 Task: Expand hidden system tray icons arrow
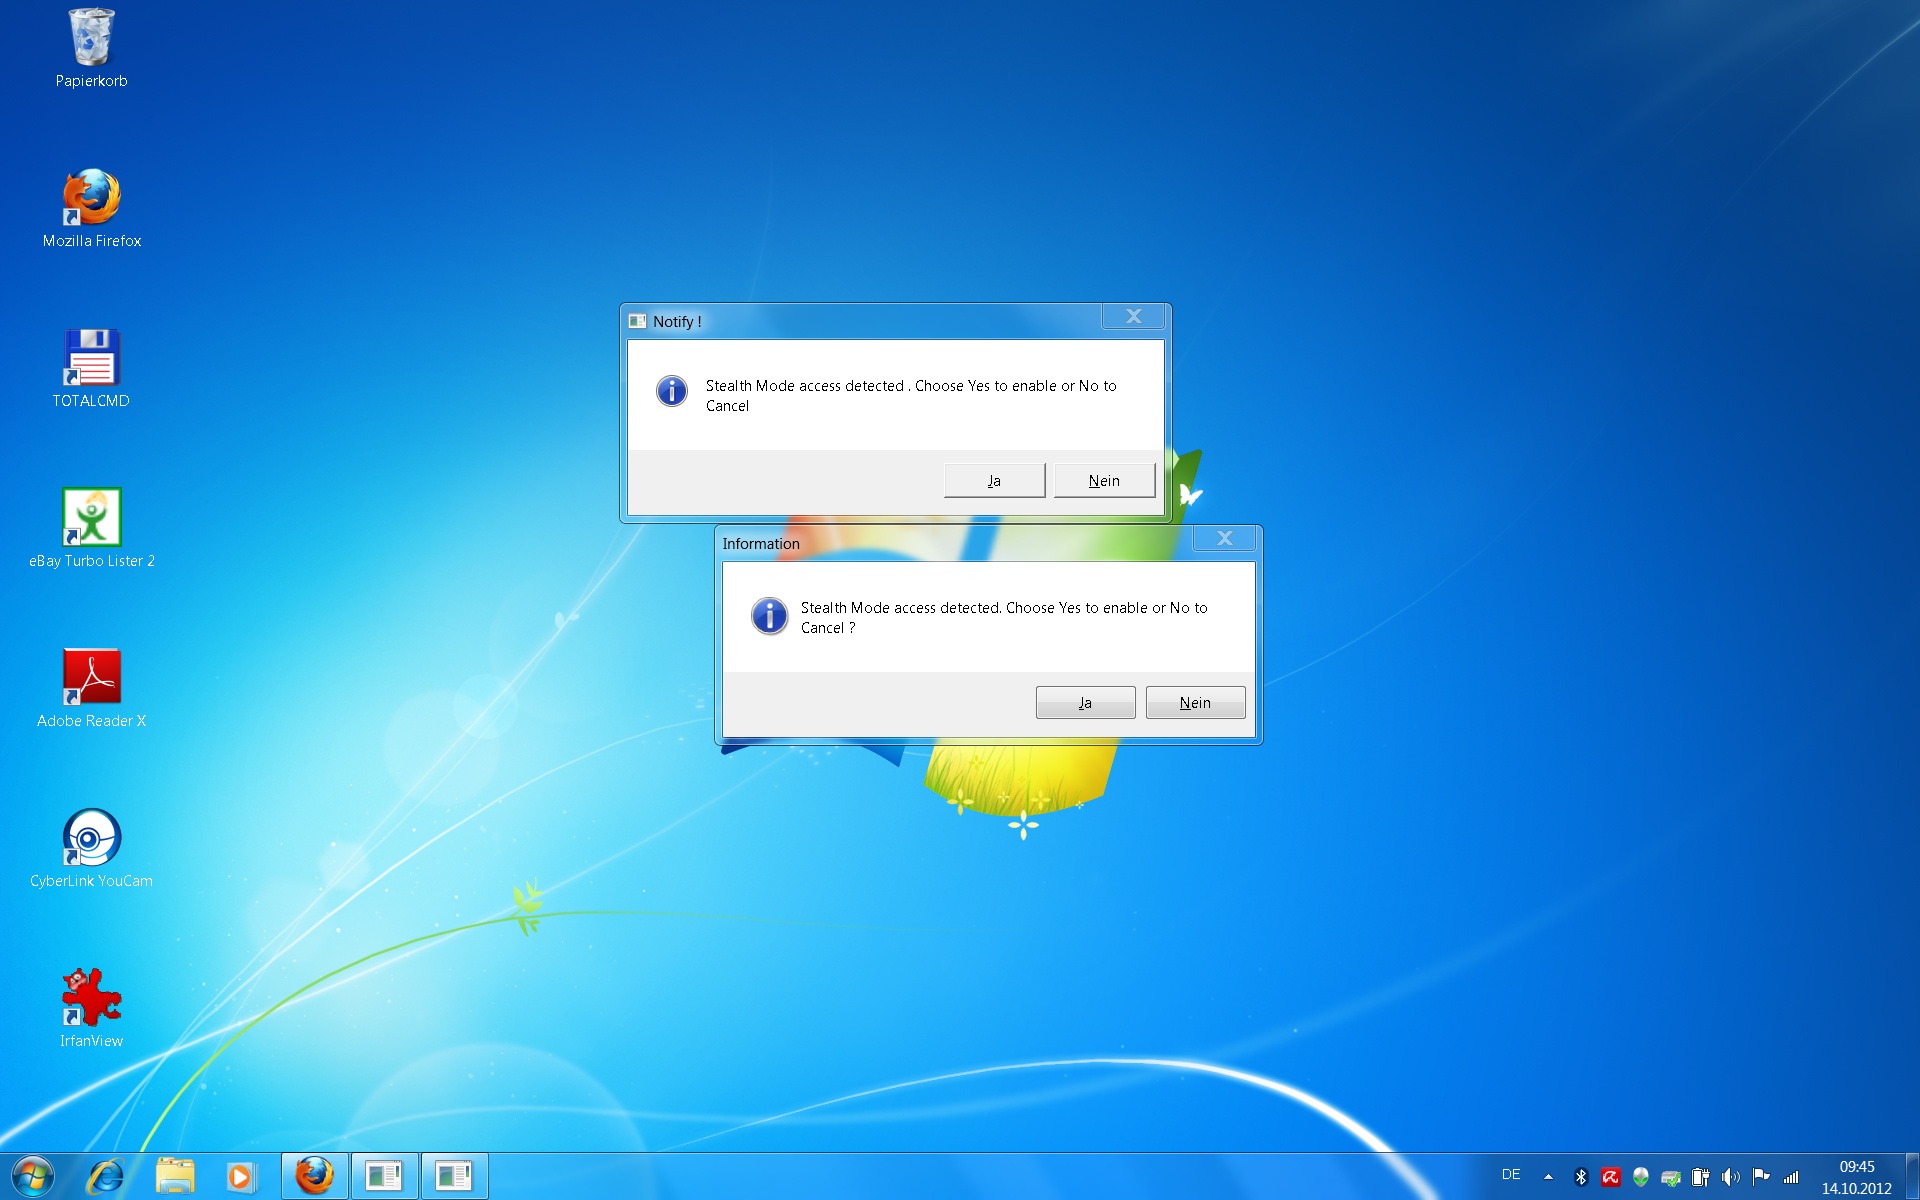[x=1548, y=1177]
